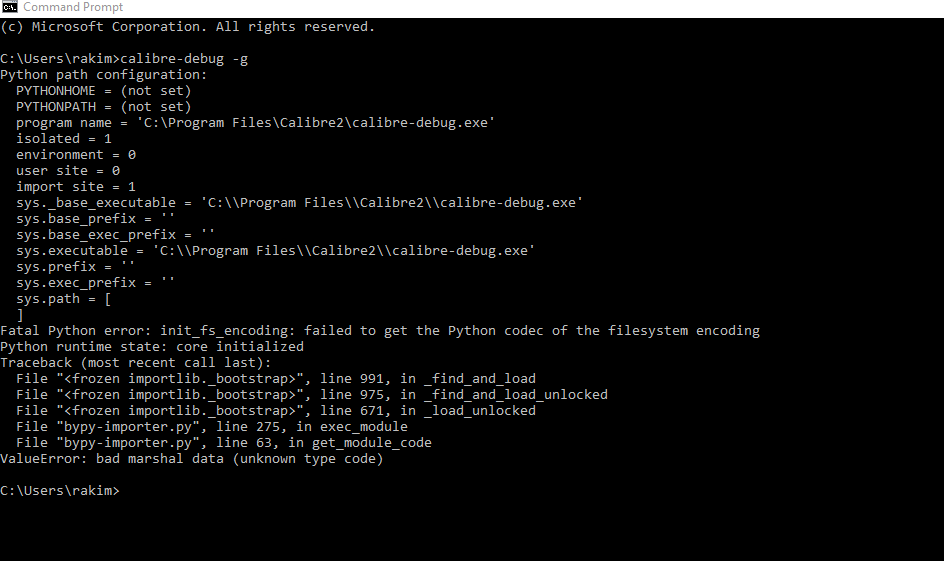
Task: Click the 'sys.executable' path line
Action: point(276,251)
